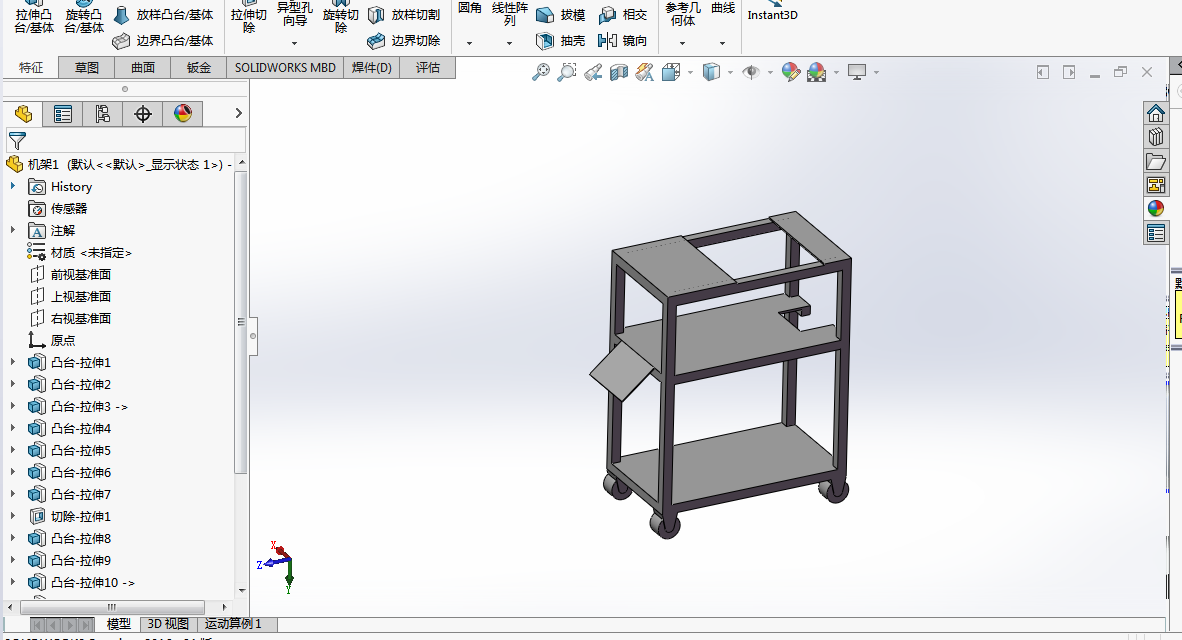Open the Display Style cube icon
Image resolution: width=1182 pixels, height=640 pixels.
pos(711,72)
